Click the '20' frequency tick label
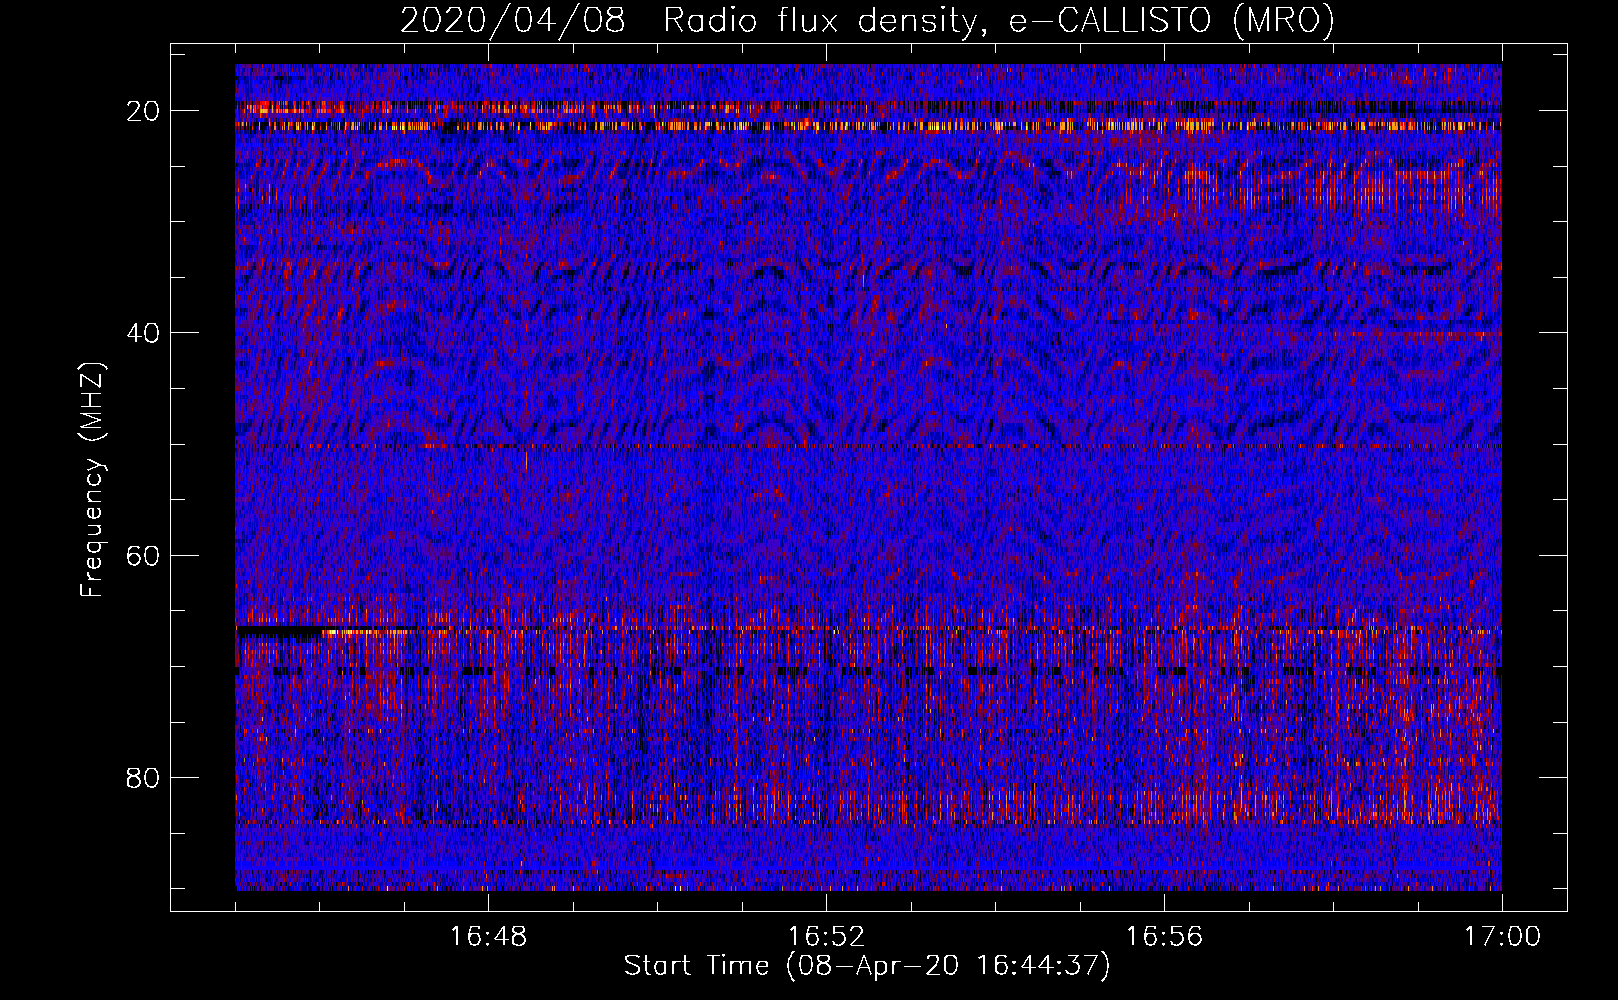The height and width of the screenshot is (1000, 1618). point(143,111)
